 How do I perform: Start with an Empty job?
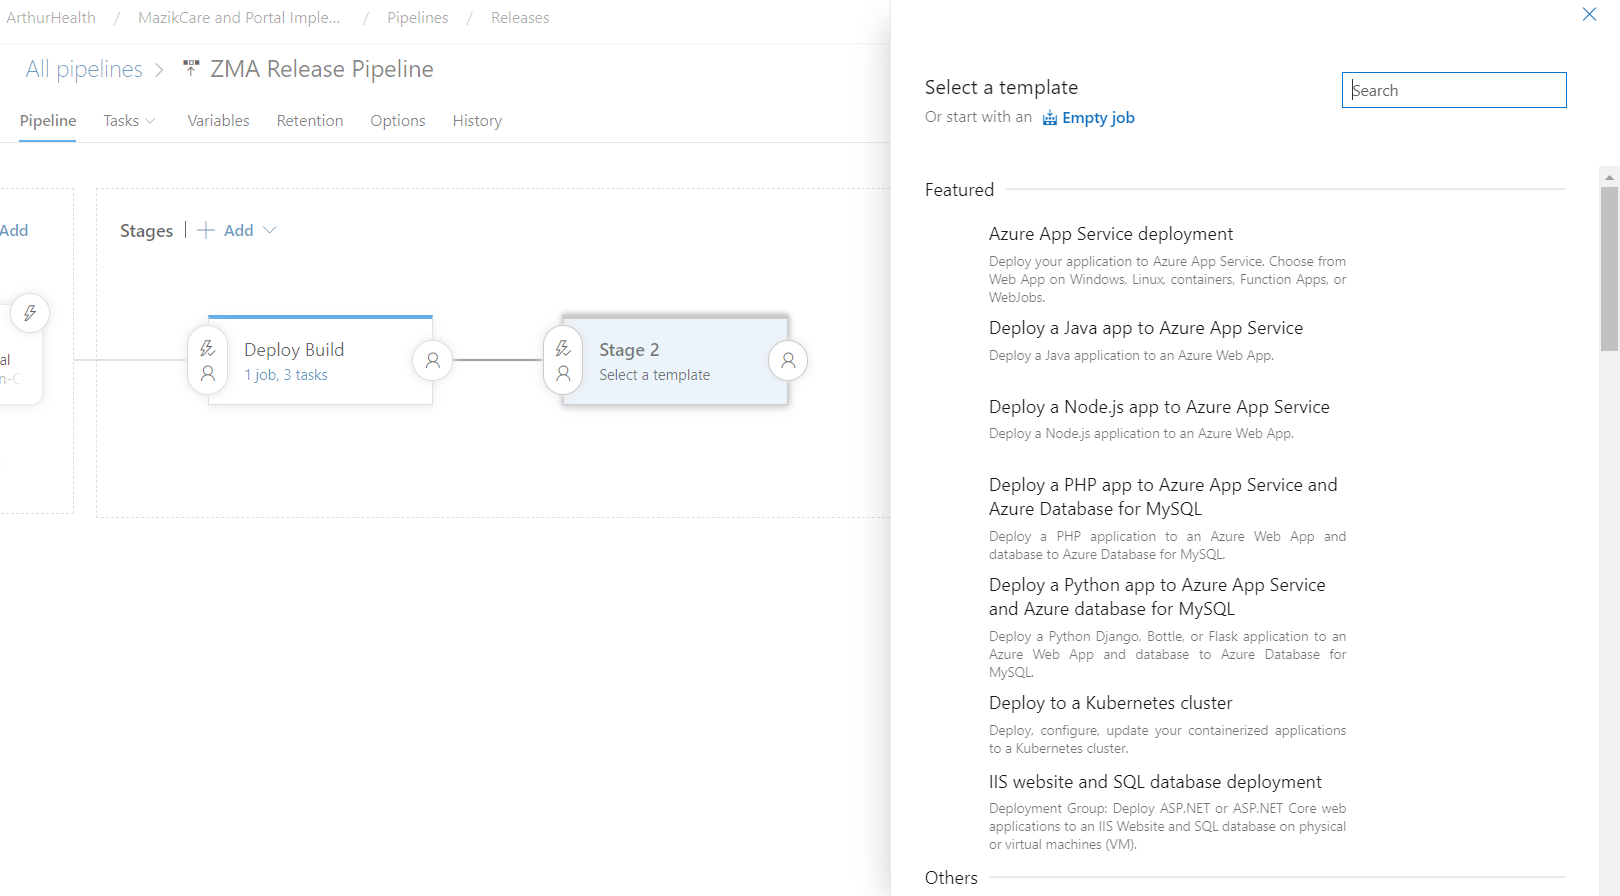click(1097, 118)
